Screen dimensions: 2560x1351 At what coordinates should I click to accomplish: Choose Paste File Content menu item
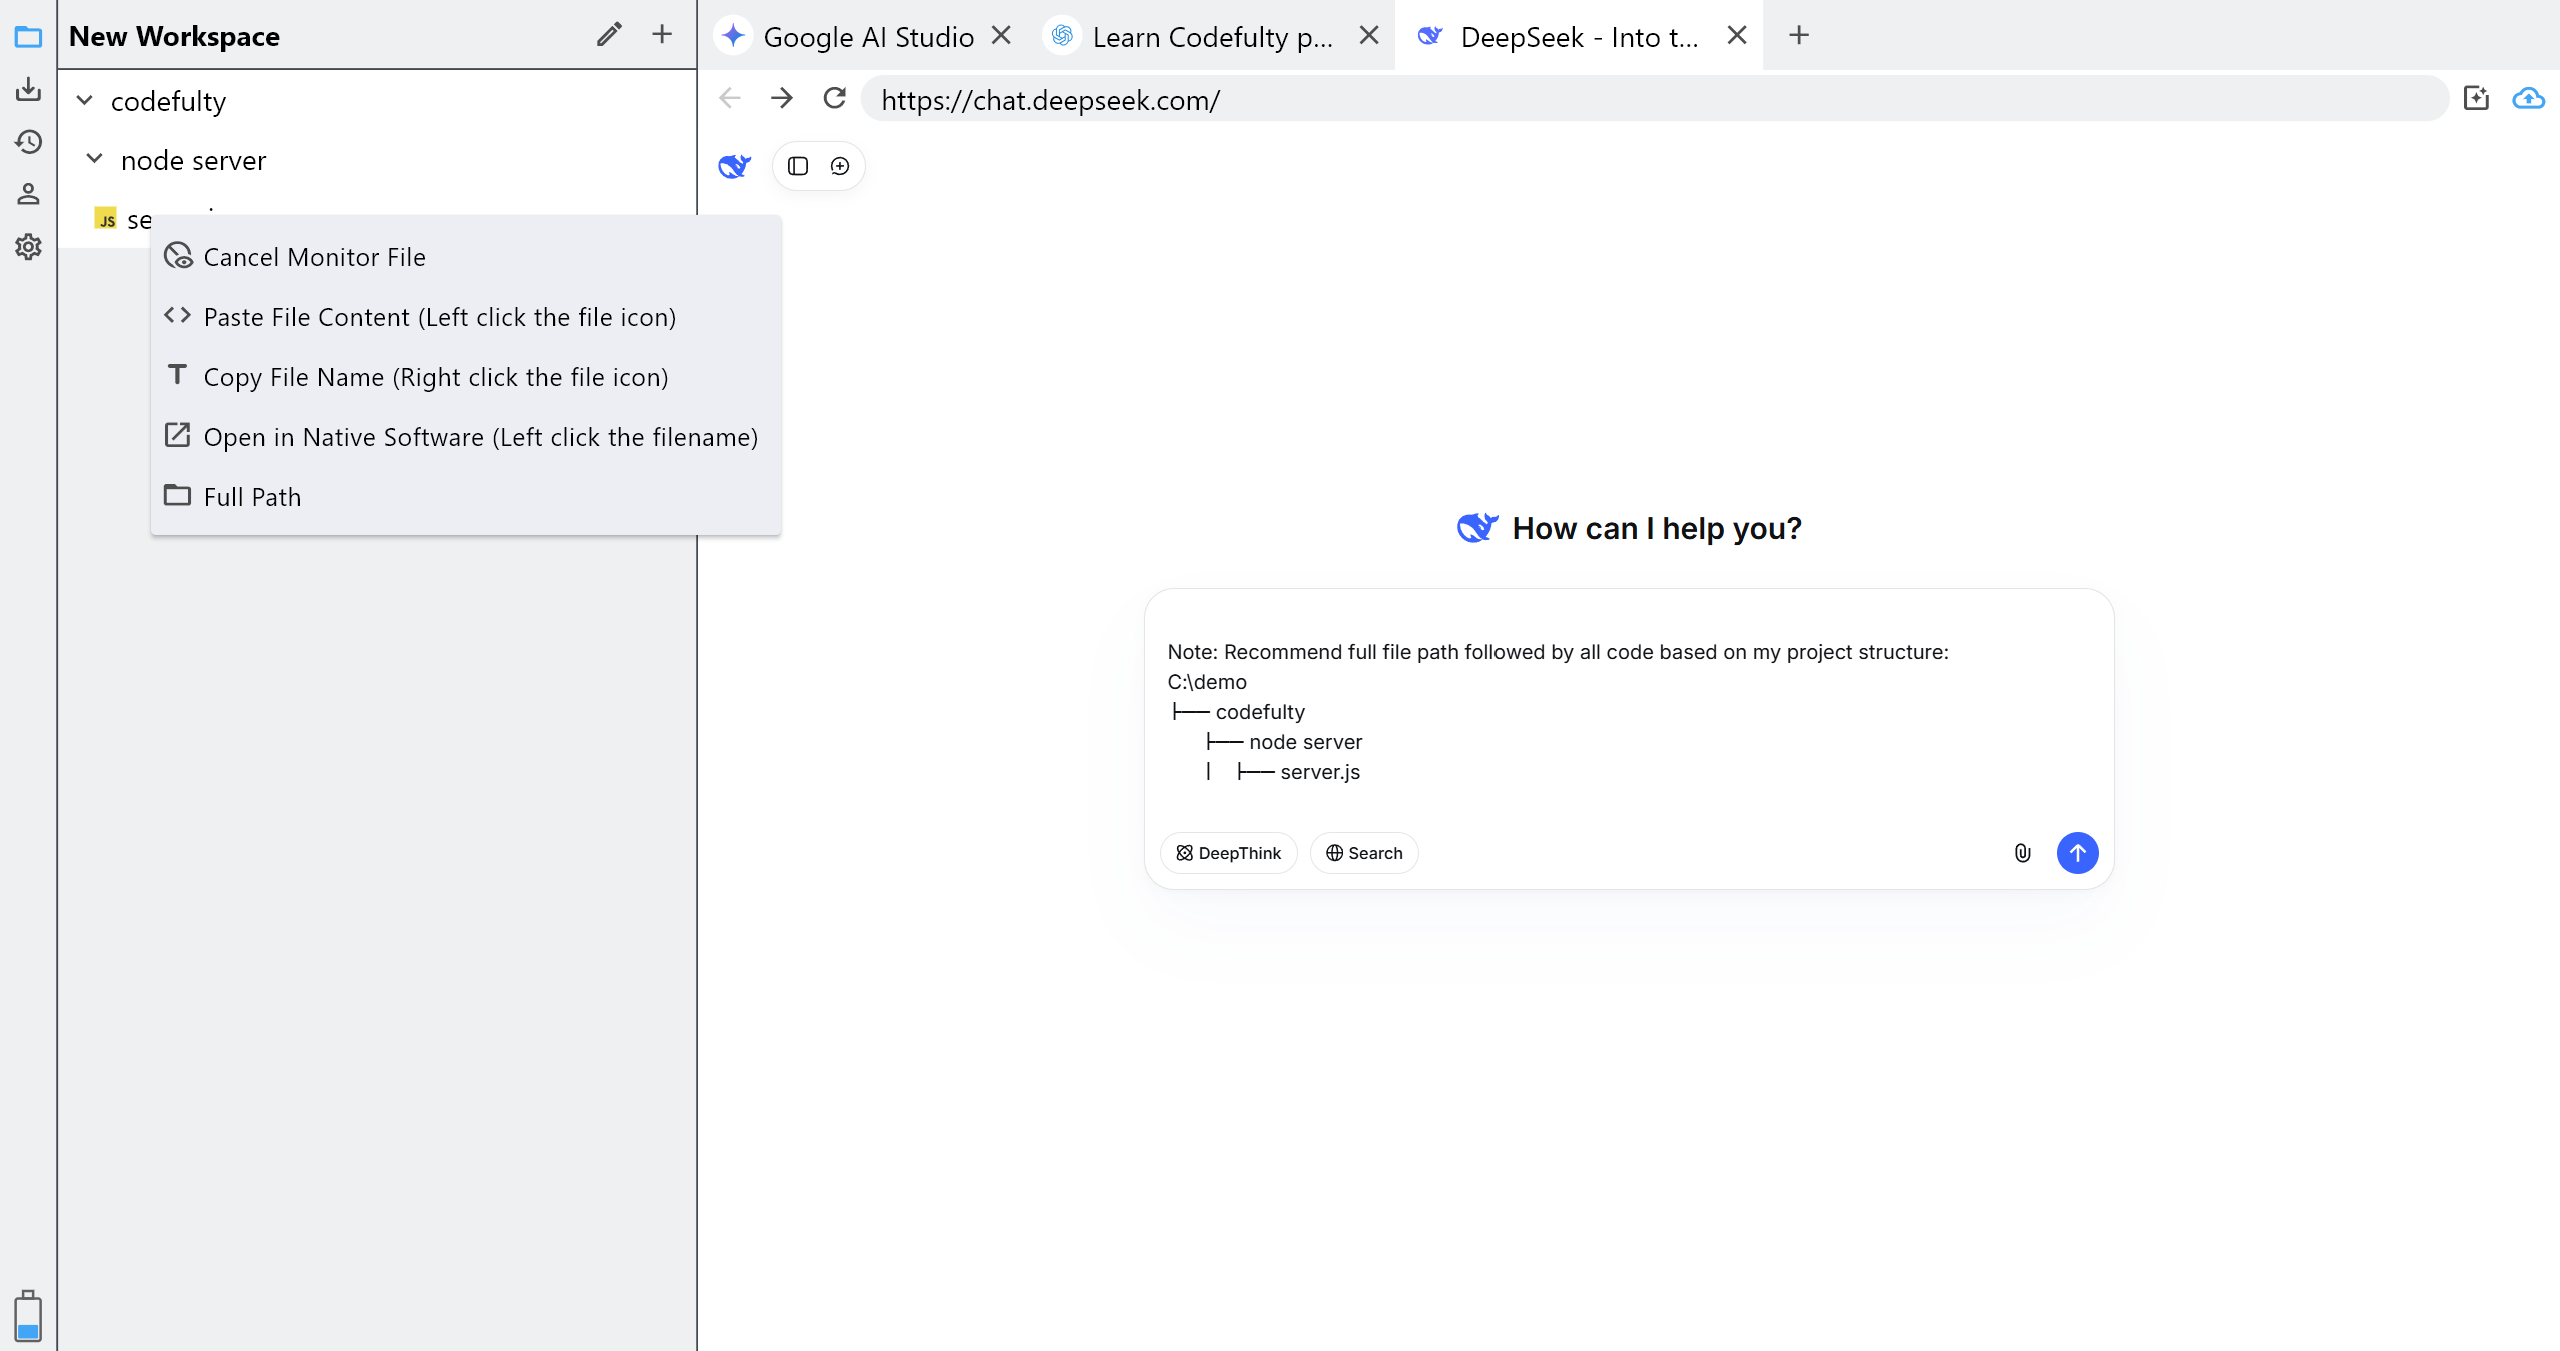pos(439,317)
